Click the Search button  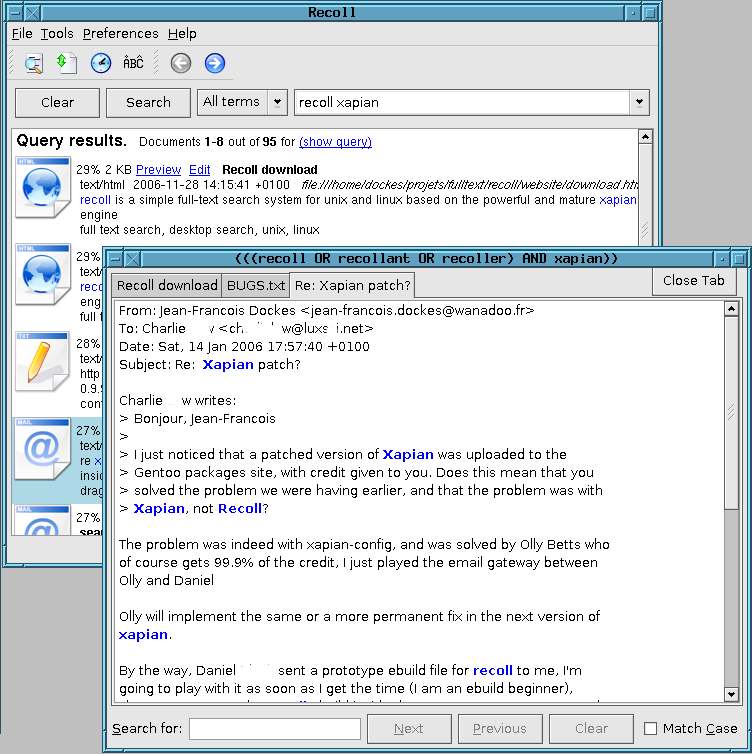click(148, 102)
